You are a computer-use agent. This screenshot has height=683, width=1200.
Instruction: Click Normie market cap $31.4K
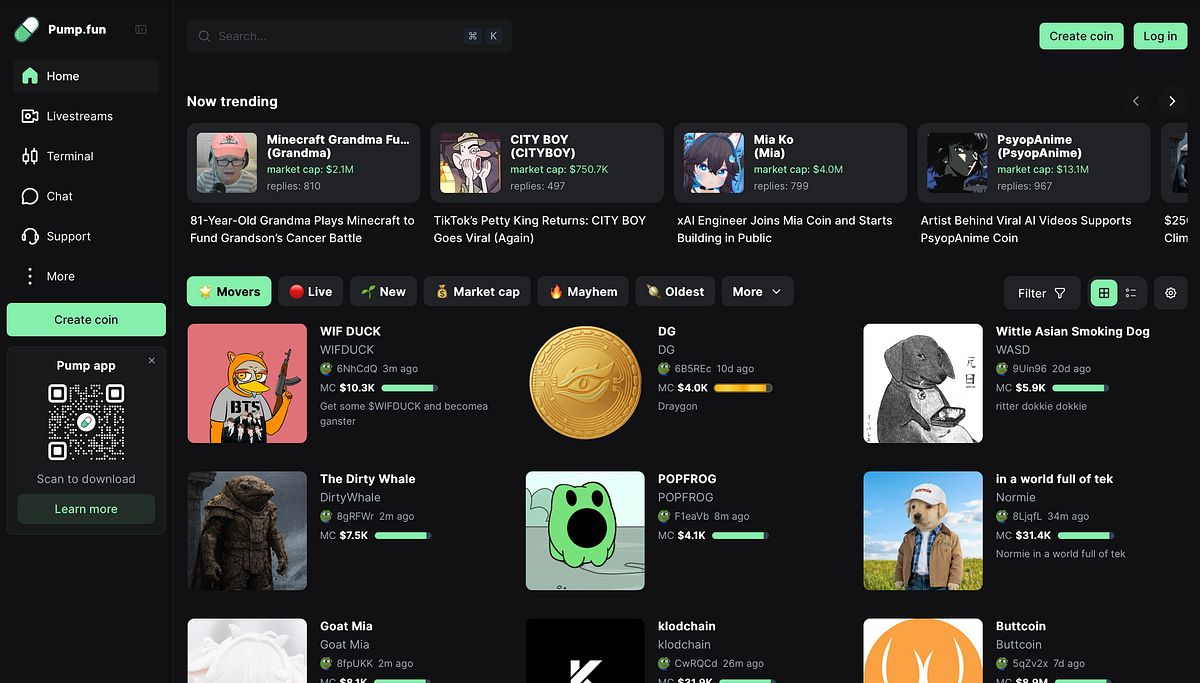point(1033,535)
